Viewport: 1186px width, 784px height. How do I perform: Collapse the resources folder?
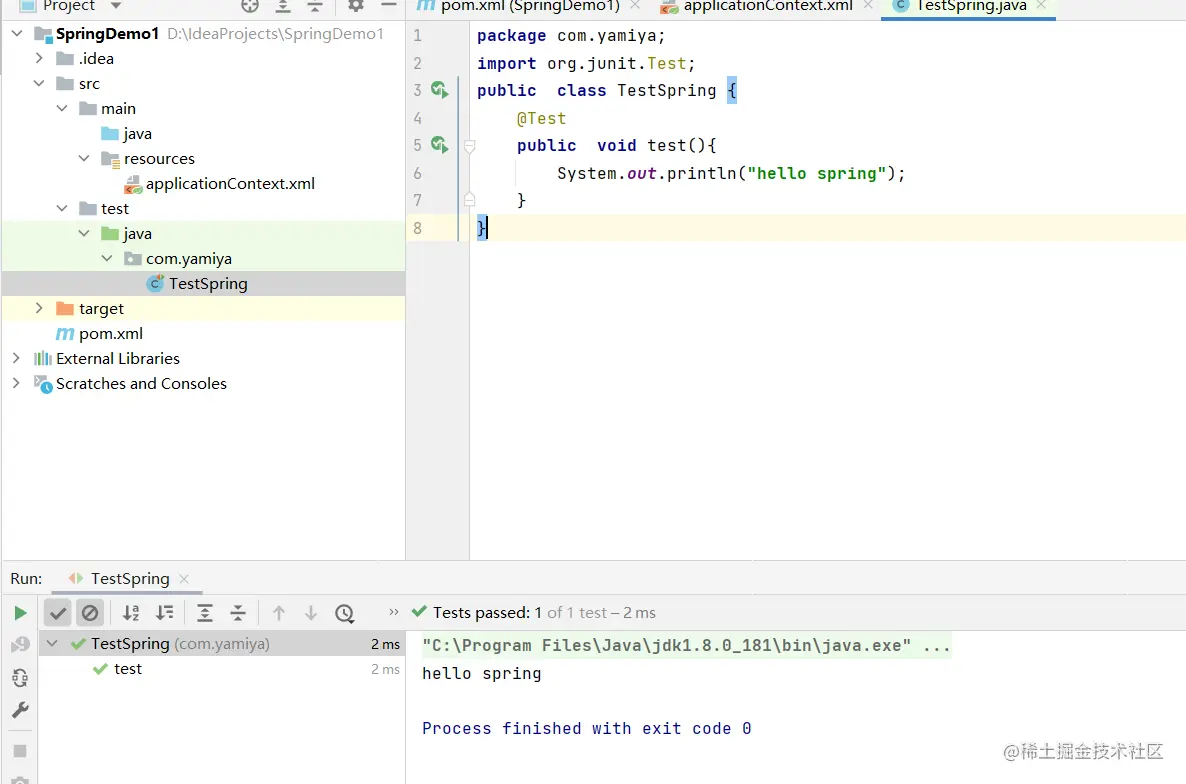tap(85, 158)
